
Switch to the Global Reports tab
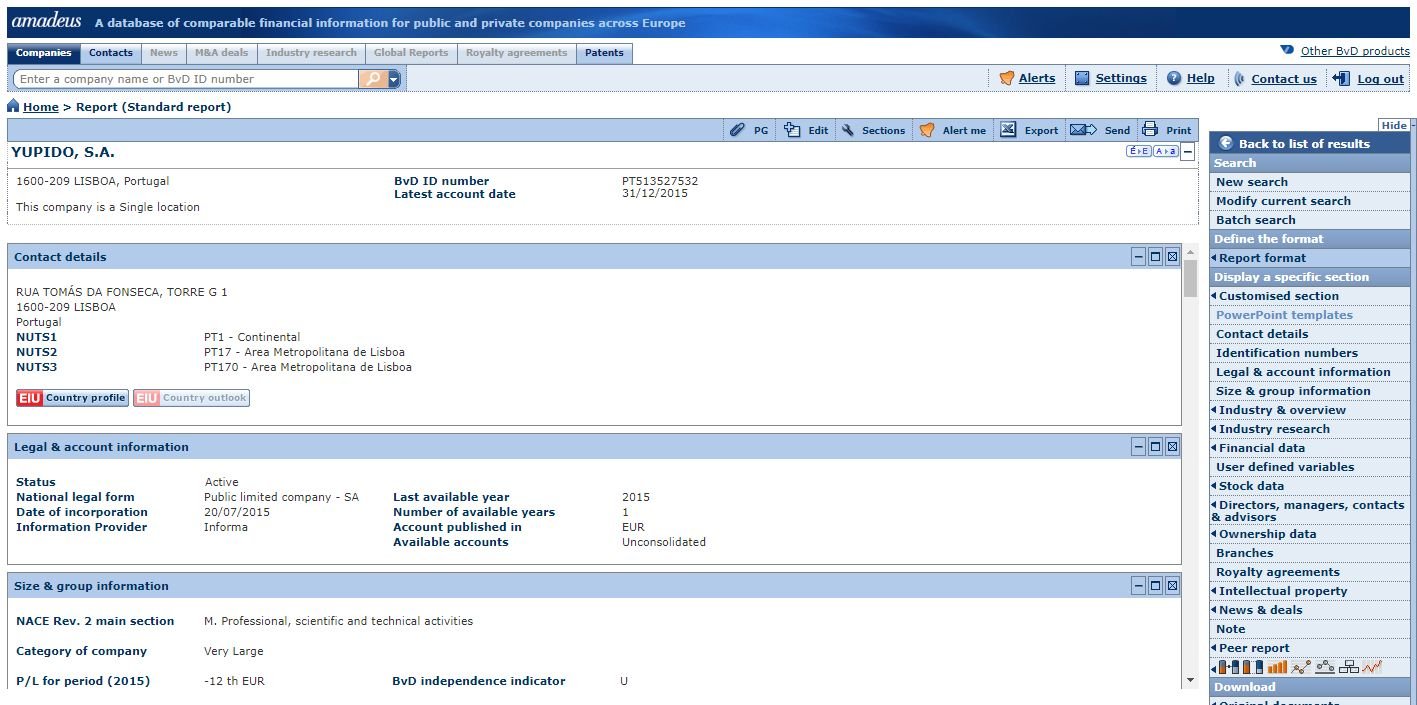click(x=411, y=53)
